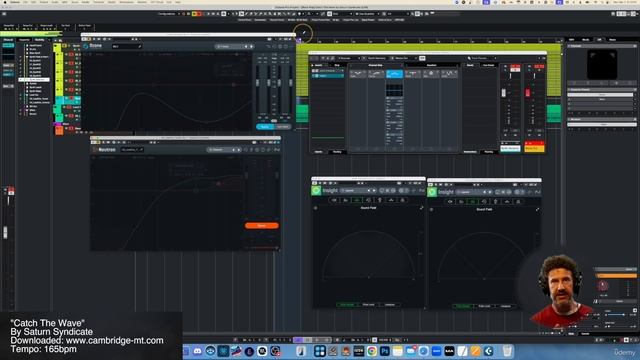Screen dimensions: 640x360
Task: Click the green active module icon in right Insight
Action: pyautogui.click(x=473, y=202)
